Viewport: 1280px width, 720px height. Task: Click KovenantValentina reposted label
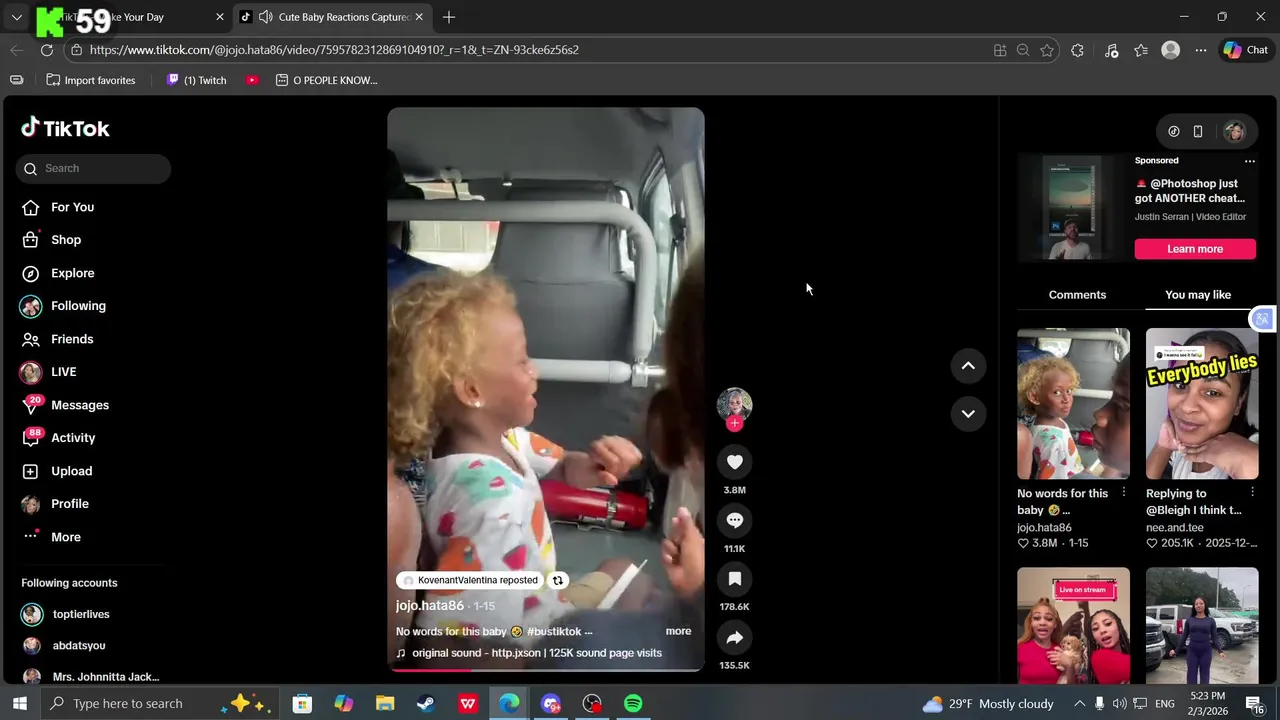pos(470,581)
